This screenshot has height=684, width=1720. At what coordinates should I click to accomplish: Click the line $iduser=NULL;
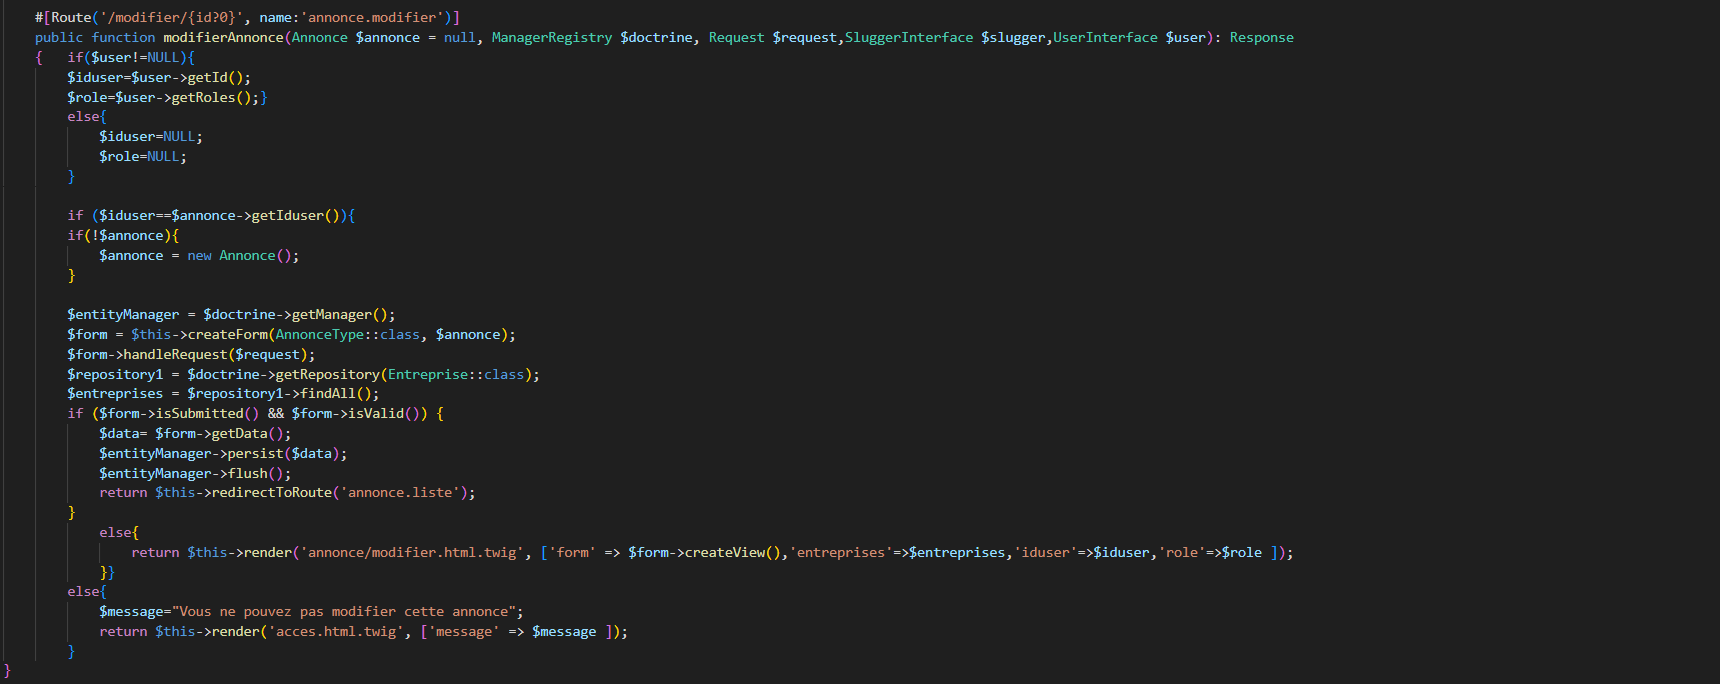click(x=151, y=136)
